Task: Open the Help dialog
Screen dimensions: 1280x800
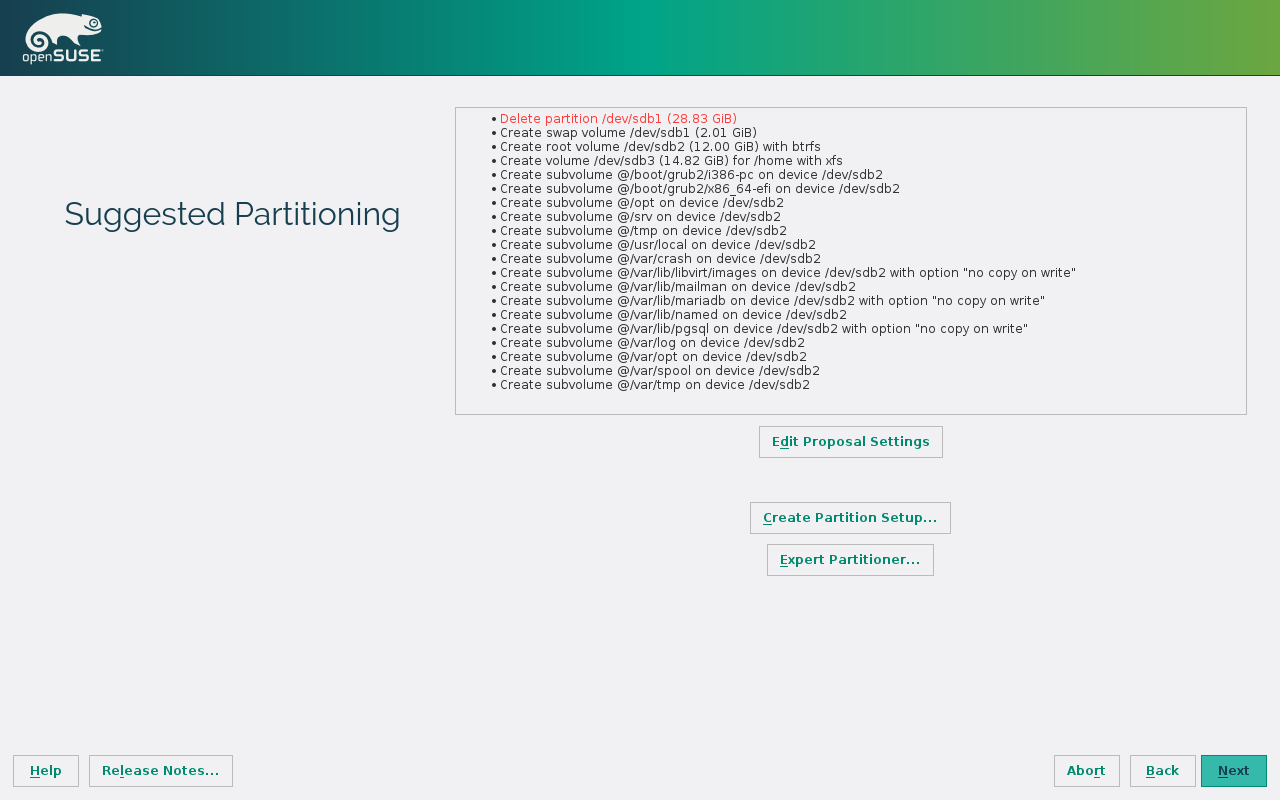Action: click(x=46, y=771)
